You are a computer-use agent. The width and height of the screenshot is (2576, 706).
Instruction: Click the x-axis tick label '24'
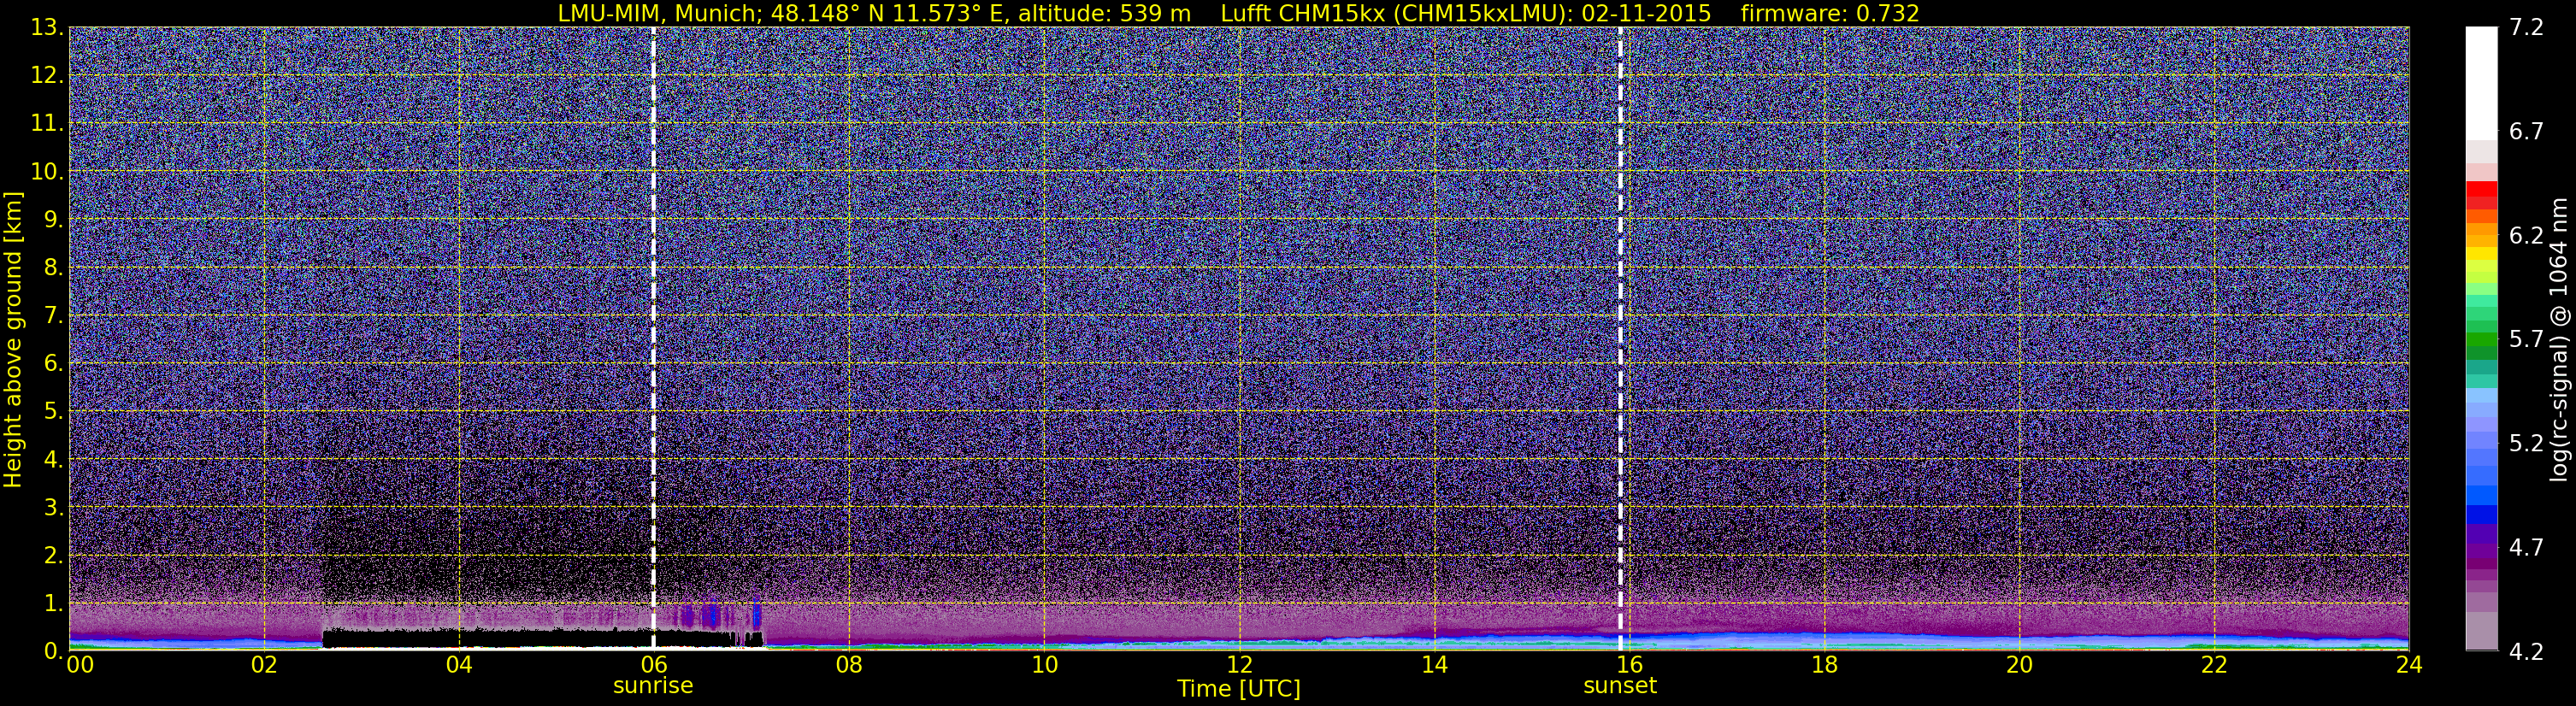click(x=2409, y=664)
